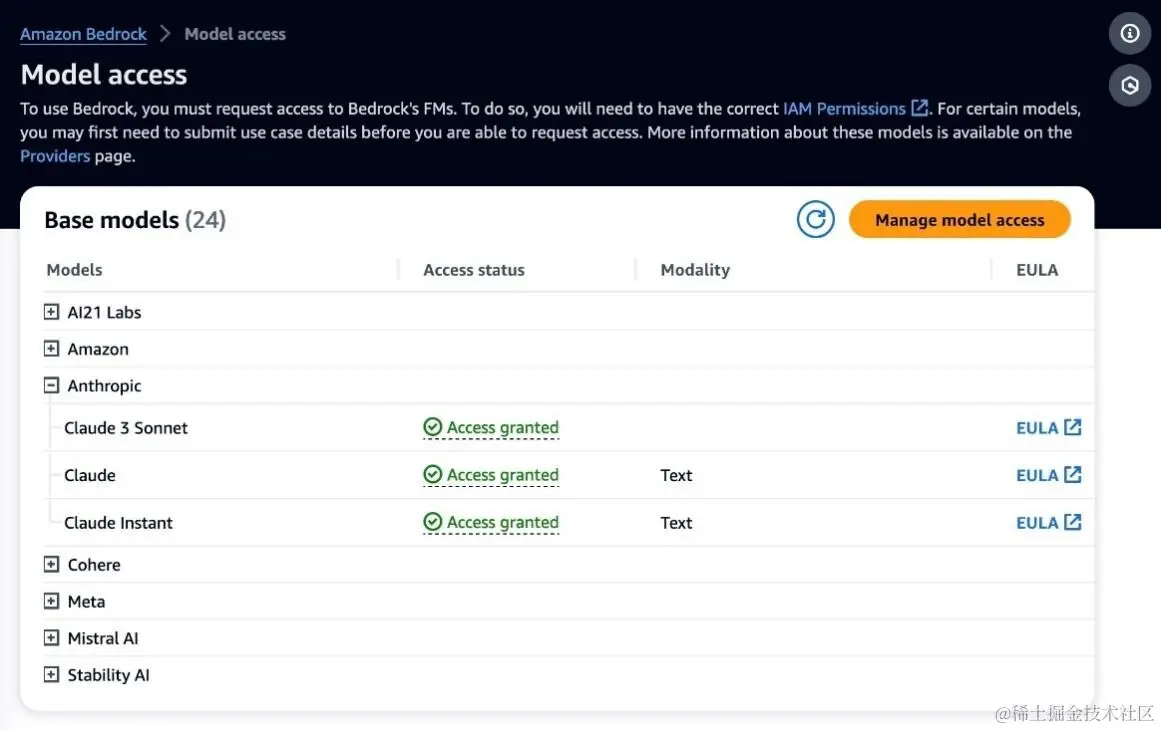Viewport: 1161px width, 730px height.
Task: Expand the Amazon provider group
Action: [x=51, y=348]
